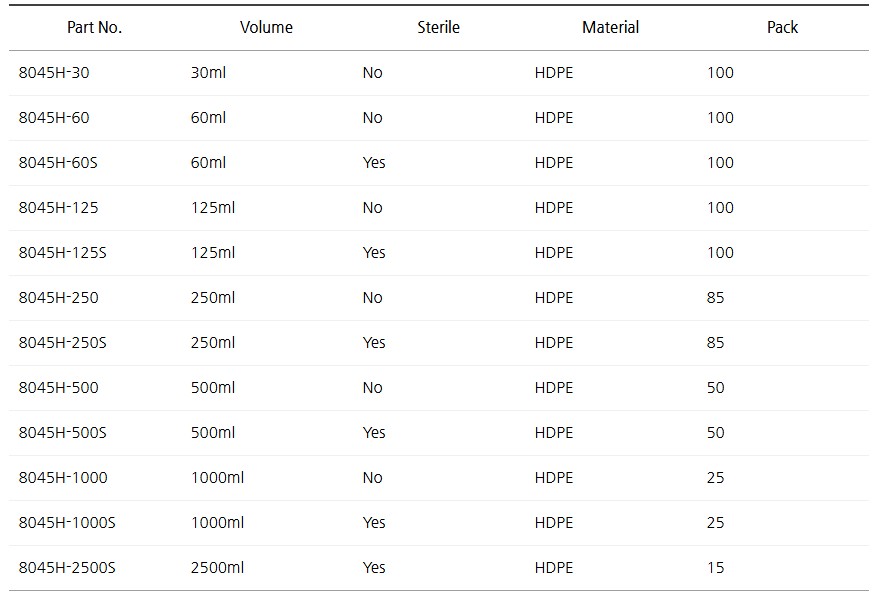Click part number 8045H-30
887x601 pixels.
[53, 73]
